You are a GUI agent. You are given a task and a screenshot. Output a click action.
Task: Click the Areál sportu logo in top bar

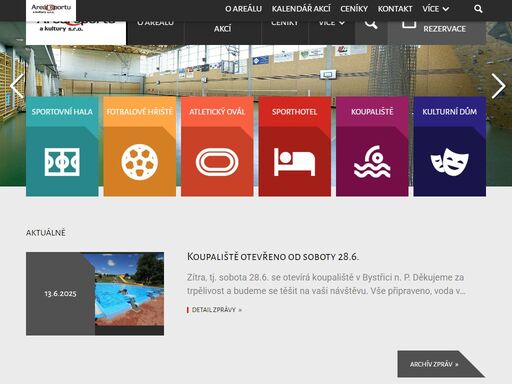51,9
